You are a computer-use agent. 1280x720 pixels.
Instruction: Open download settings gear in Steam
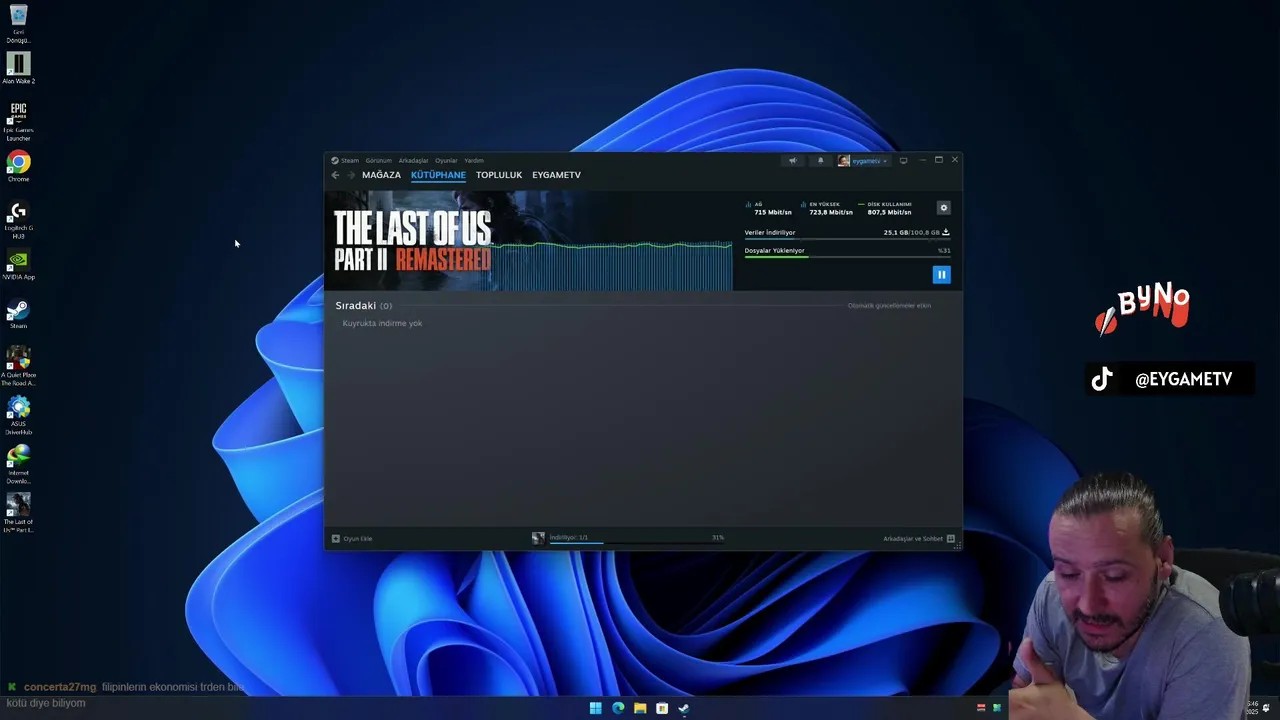[x=943, y=208]
